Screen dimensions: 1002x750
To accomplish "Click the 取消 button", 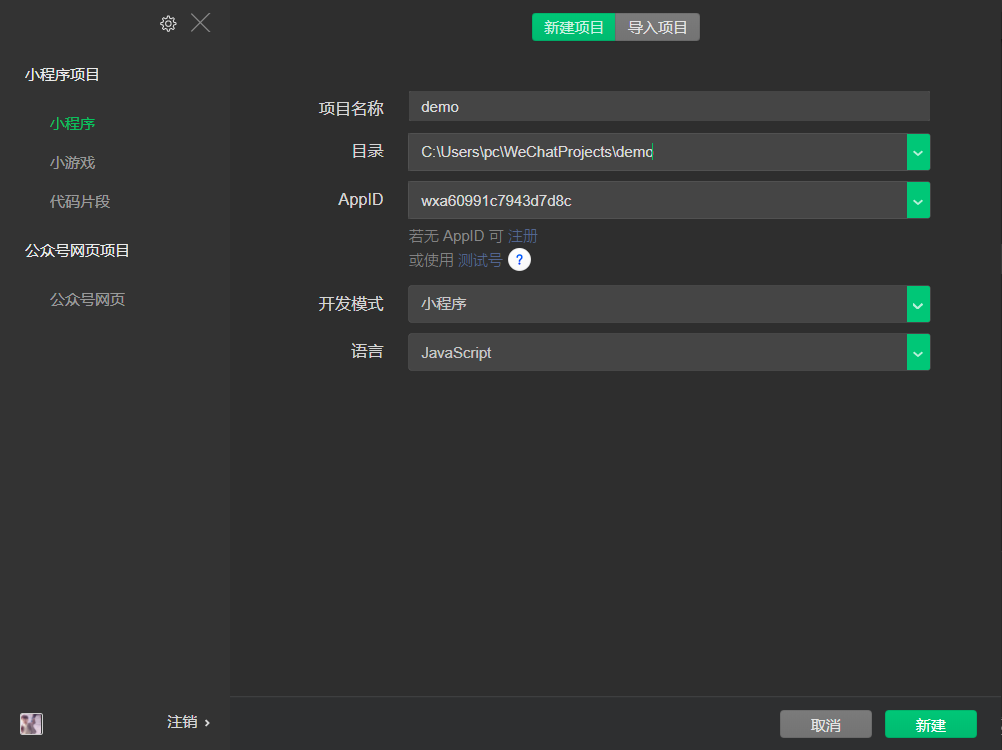I will pyautogui.click(x=826, y=724).
